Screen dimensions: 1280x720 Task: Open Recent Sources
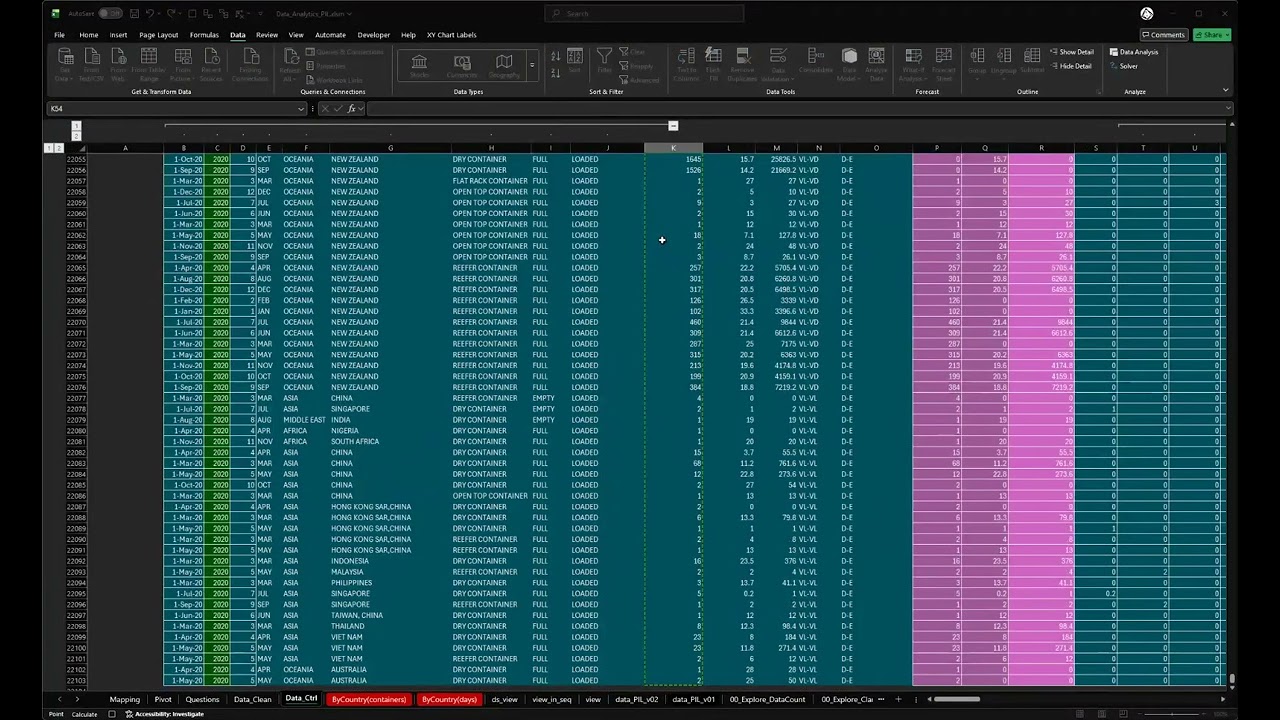point(211,64)
